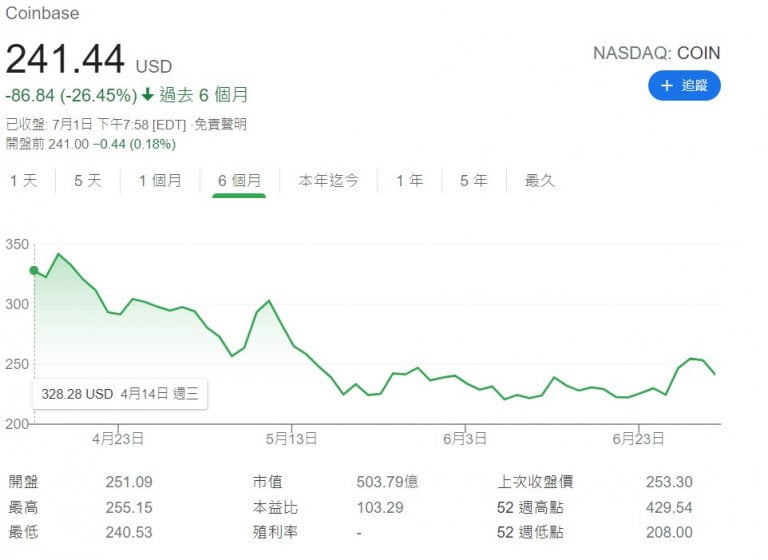This screenshot has height=560, width=768.
Task: Open the 免責聲明 disclaimer link
Action: [x=220, y=124]
